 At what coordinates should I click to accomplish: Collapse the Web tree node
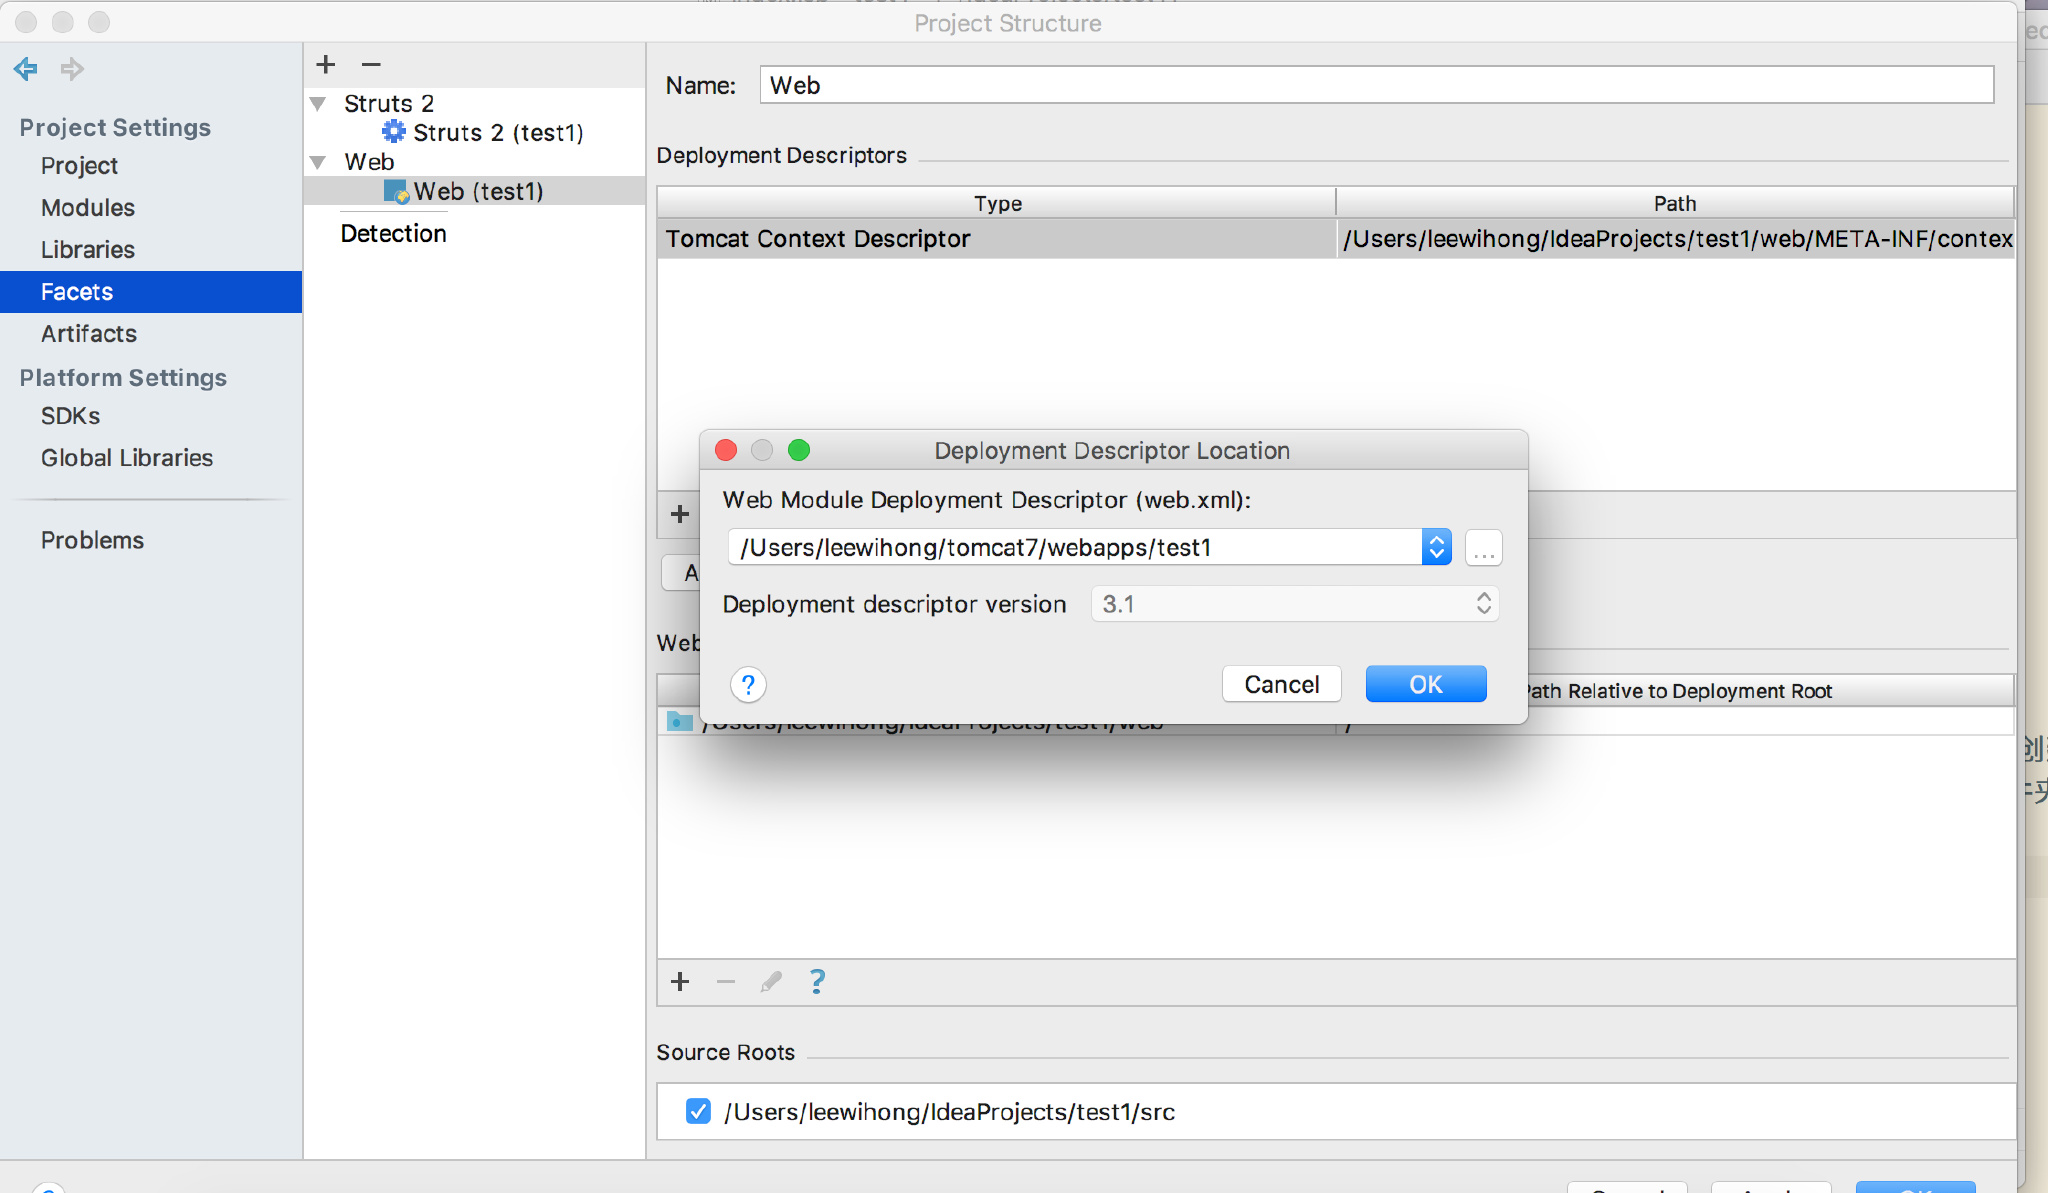point(319,162)
